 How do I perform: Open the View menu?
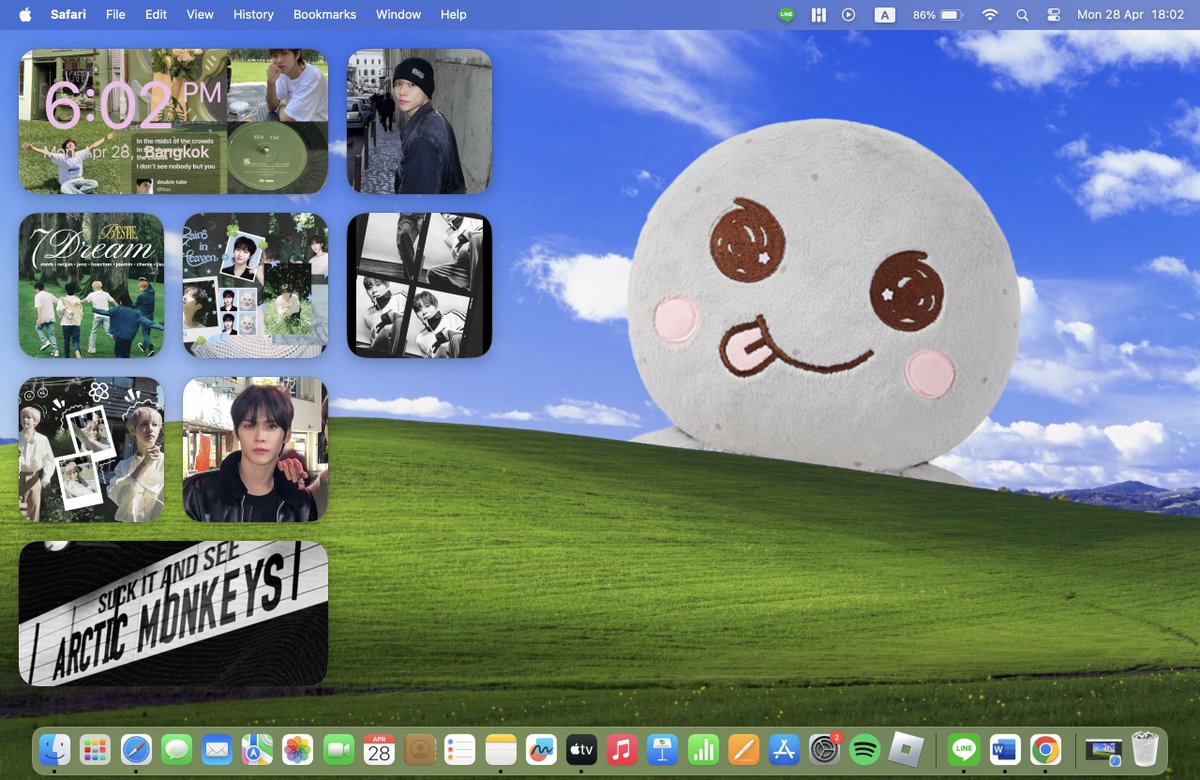tap(200, 15)
